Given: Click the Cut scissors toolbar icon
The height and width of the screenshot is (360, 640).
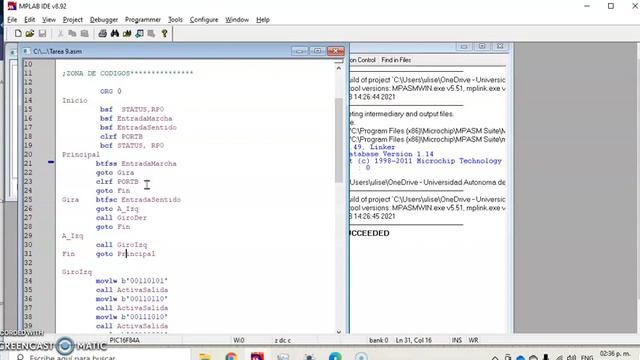Looking at the screenshot, I should 61,33.
